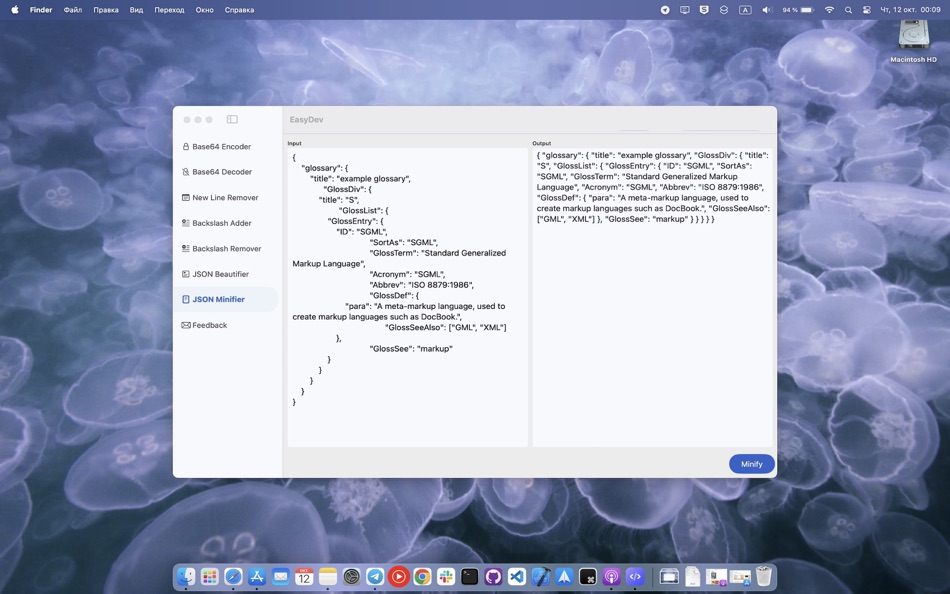Open the sound volume menu
The height and width of the screenshot is (594, 950).
767,10
